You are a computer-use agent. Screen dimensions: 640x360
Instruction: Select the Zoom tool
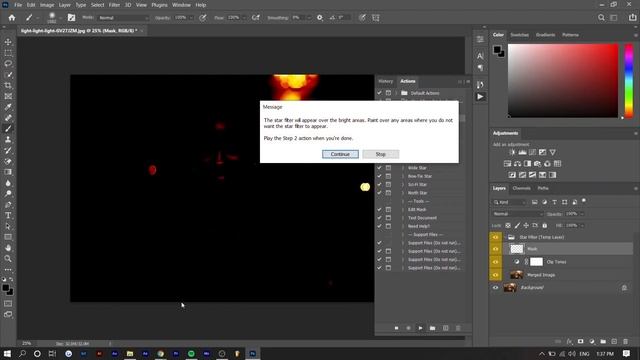(x=8, y=259)
